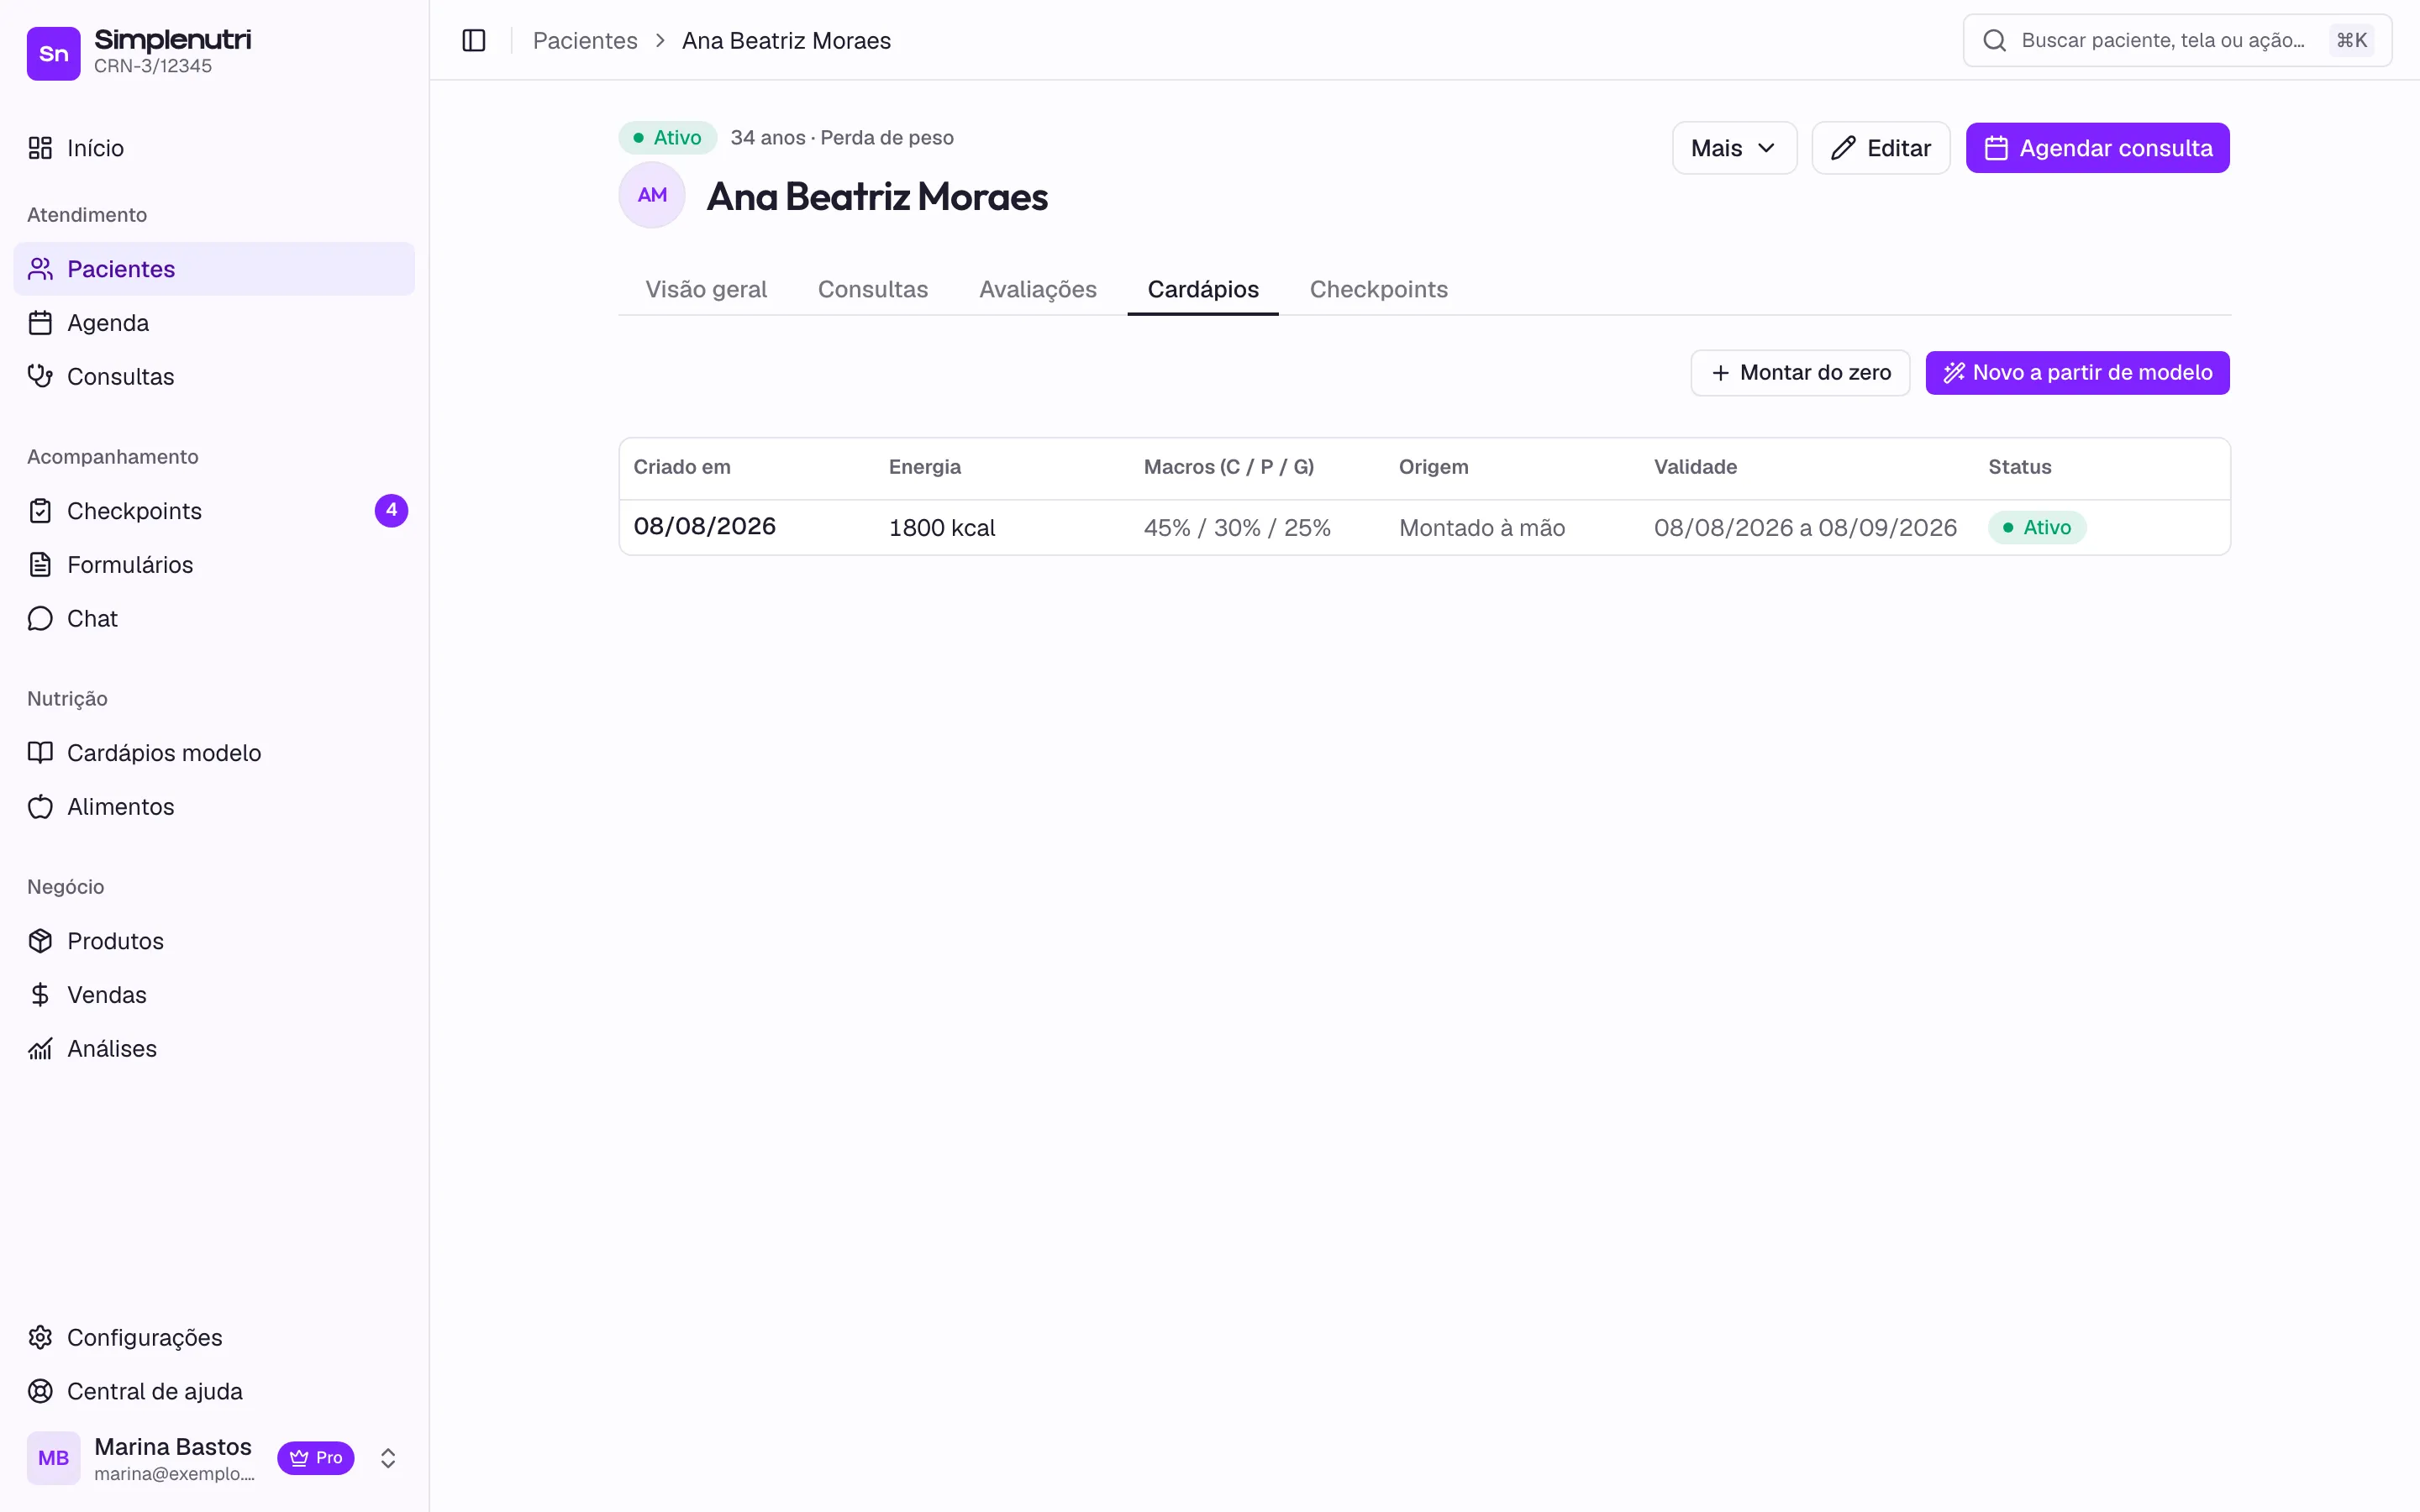Click the AM patient avatar
Screen dimensions: 2420x1512
(x=652, y=195)
